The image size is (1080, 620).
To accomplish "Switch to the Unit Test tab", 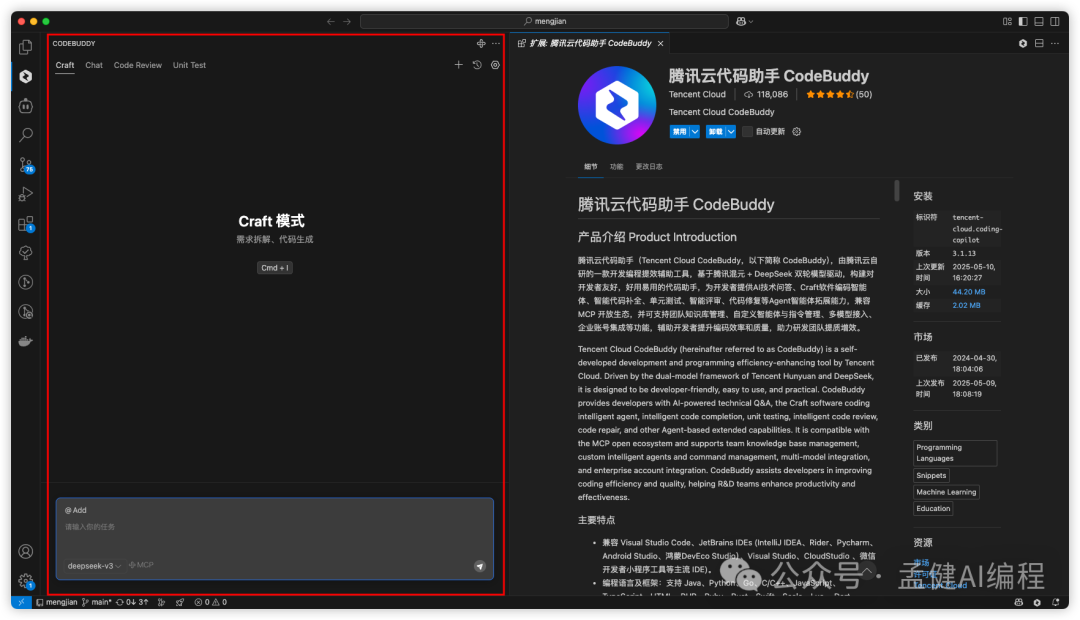I will click(x=189, y=65).
